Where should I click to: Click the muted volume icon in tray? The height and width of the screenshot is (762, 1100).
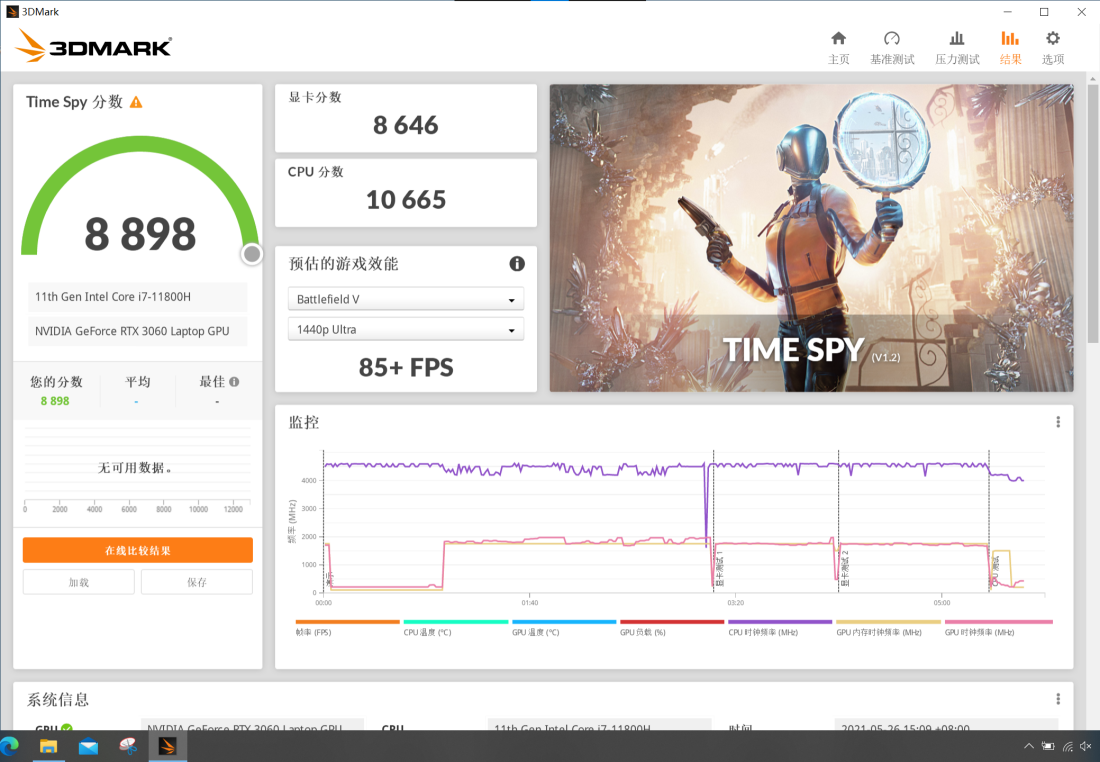tap(1086, 746)
